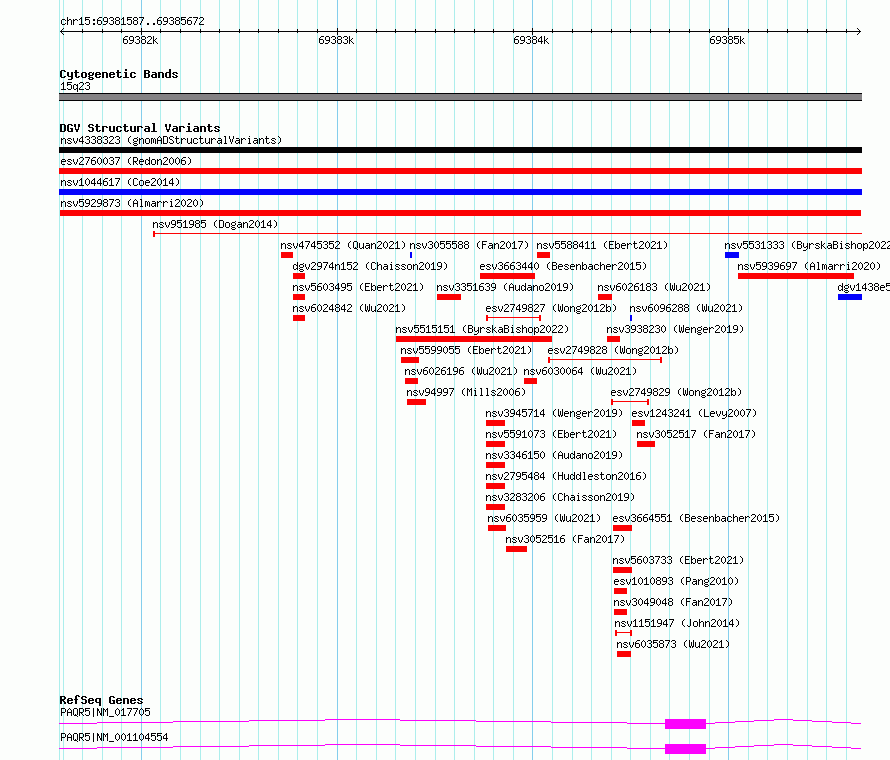Click the 15q23 band label
This screenshot has height=760, width=890.
click(75, 86)
